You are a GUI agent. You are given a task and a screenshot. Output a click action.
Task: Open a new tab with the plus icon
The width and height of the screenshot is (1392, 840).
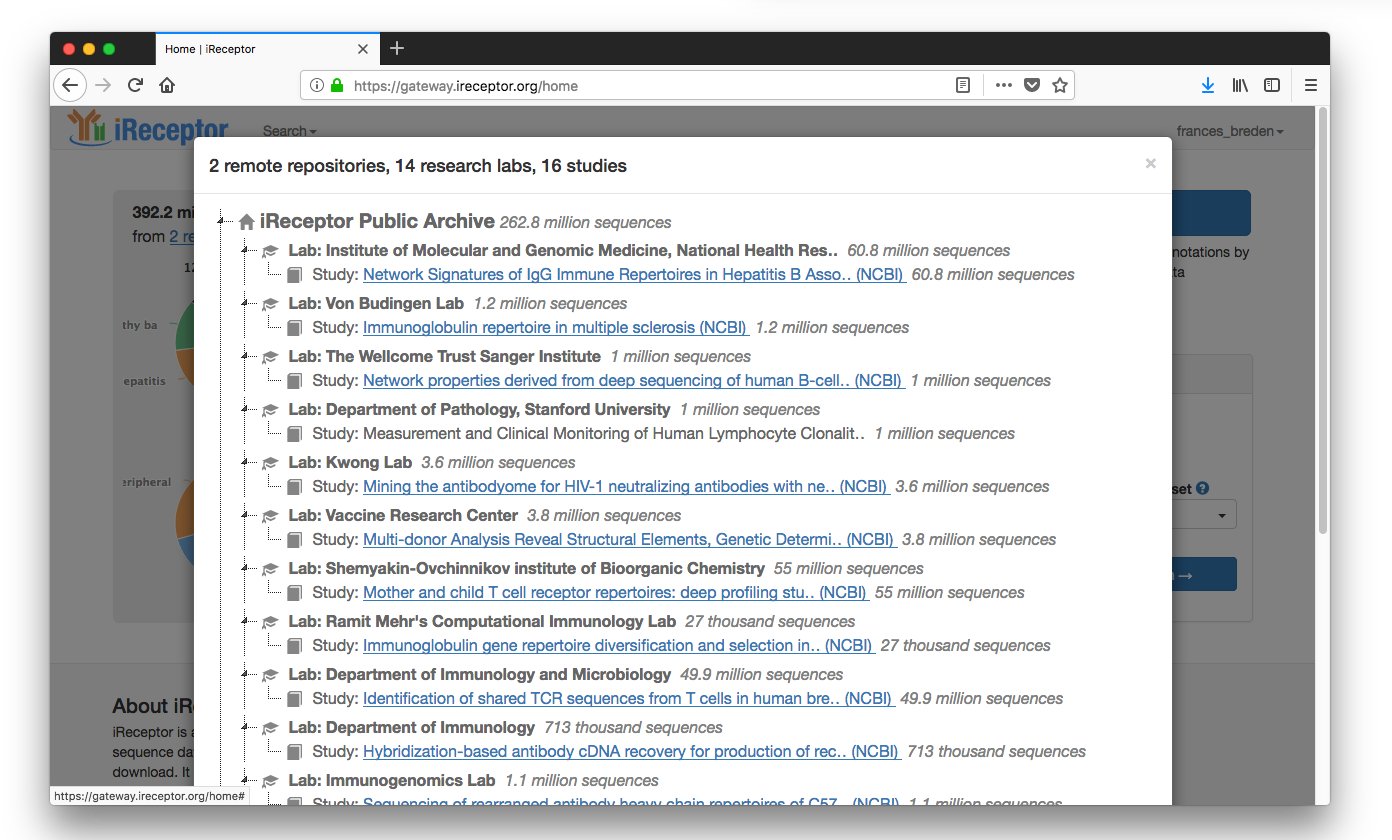(397, 48)
